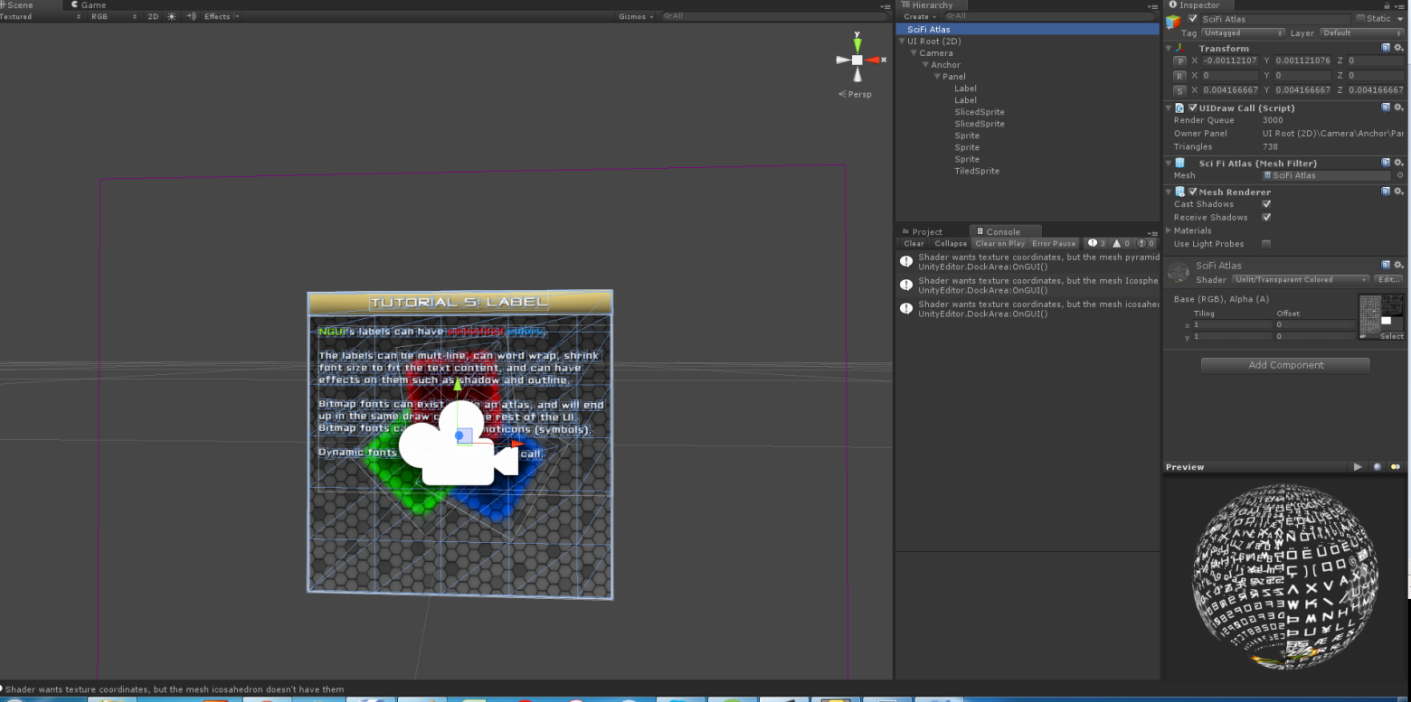Select SlicedSprite in the Hierarchy

click(979, 112)
